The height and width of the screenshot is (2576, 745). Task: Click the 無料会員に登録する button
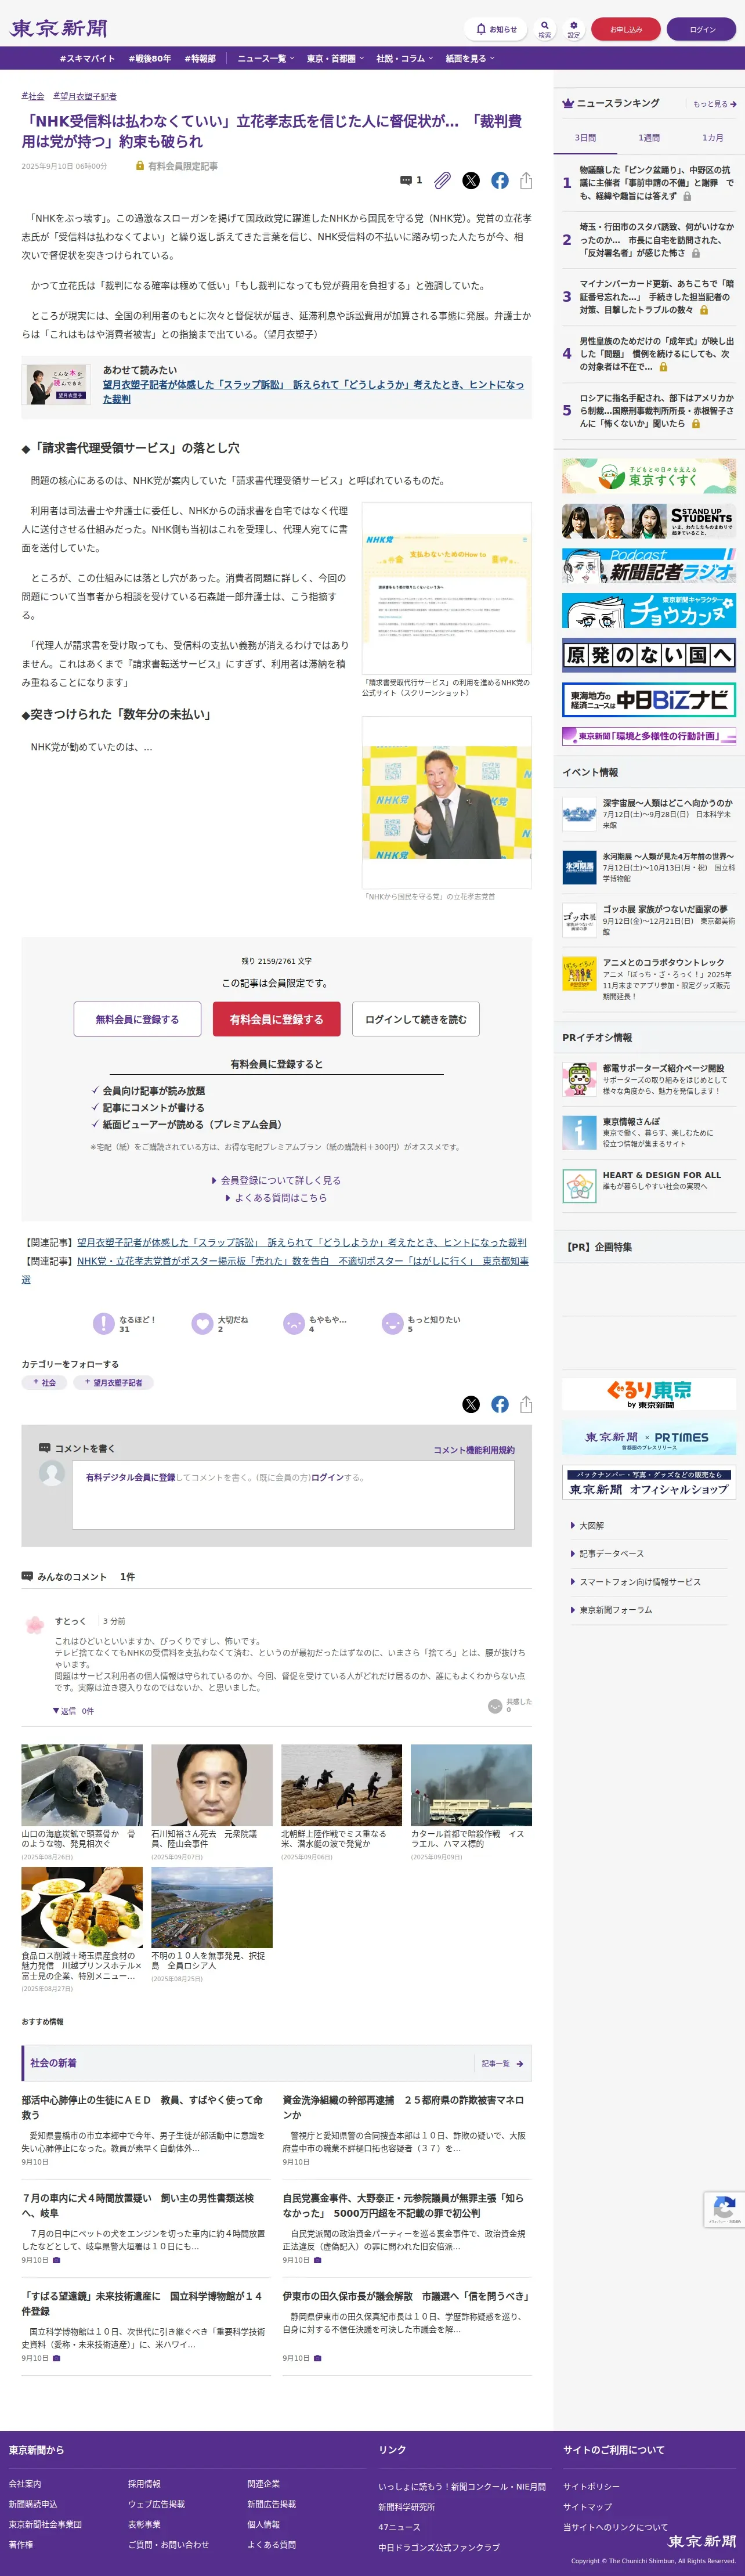[137, 1019]
